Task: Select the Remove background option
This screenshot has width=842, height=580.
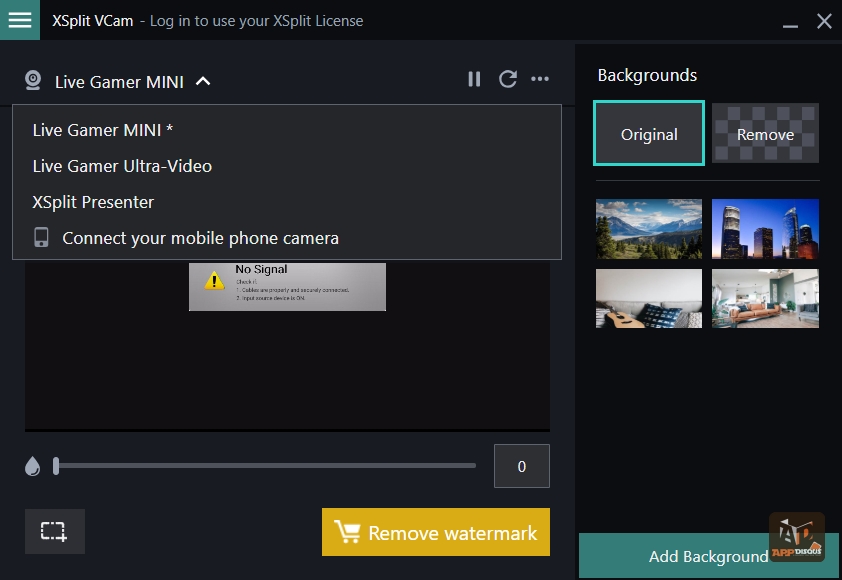Action: tap(765, 133)
